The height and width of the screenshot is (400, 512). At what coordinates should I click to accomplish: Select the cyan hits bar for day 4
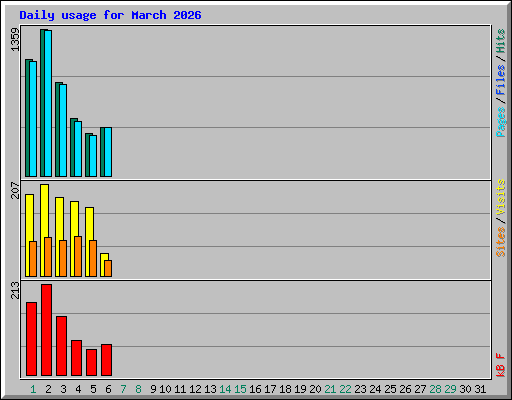coord(78,149)
